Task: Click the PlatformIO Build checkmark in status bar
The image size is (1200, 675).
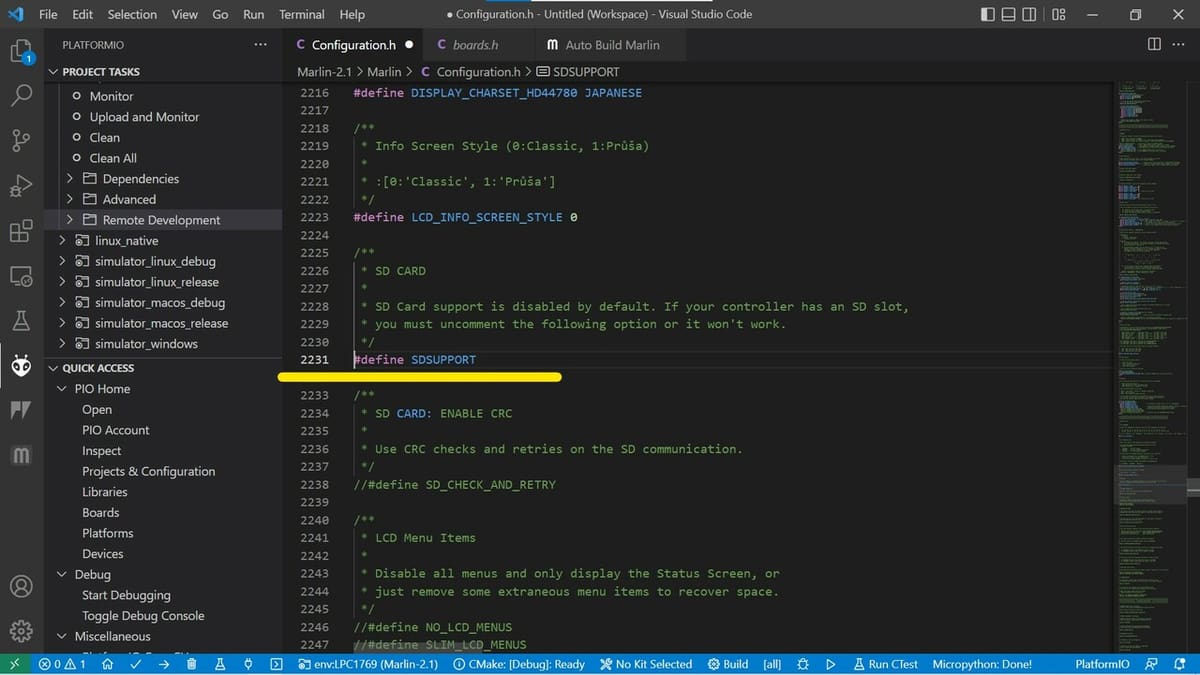Action: tap(136, 664)
